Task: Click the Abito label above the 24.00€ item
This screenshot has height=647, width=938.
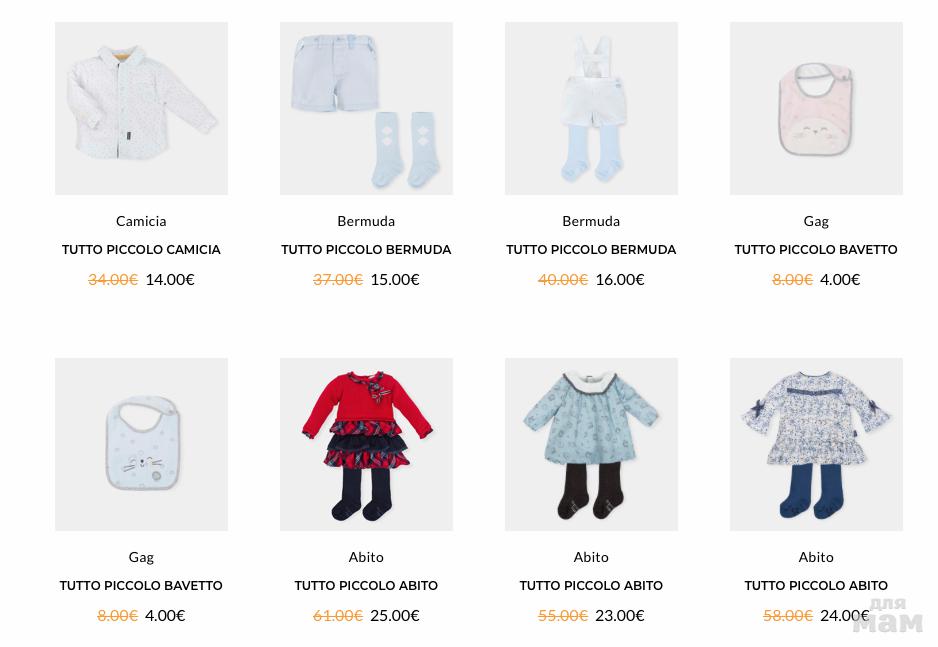Action: point(816,557)
